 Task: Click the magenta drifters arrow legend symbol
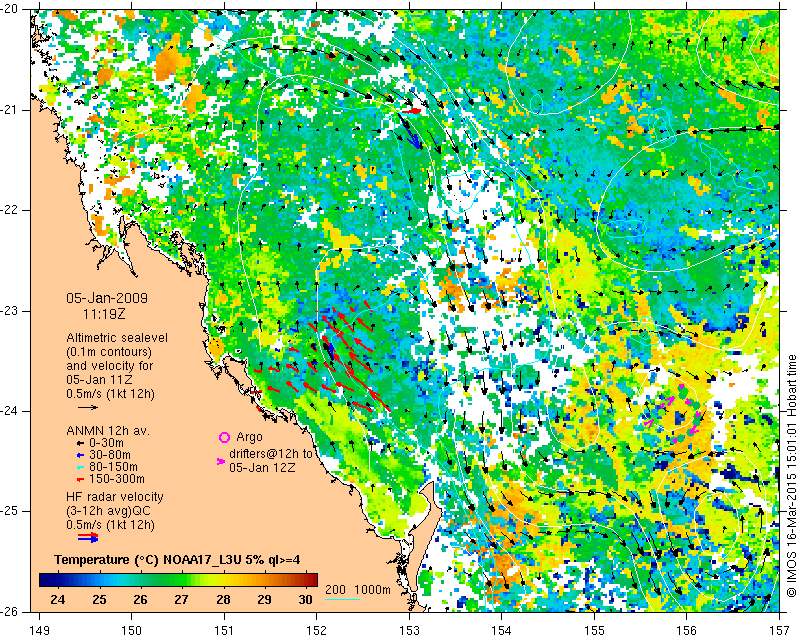click(221, 461)
